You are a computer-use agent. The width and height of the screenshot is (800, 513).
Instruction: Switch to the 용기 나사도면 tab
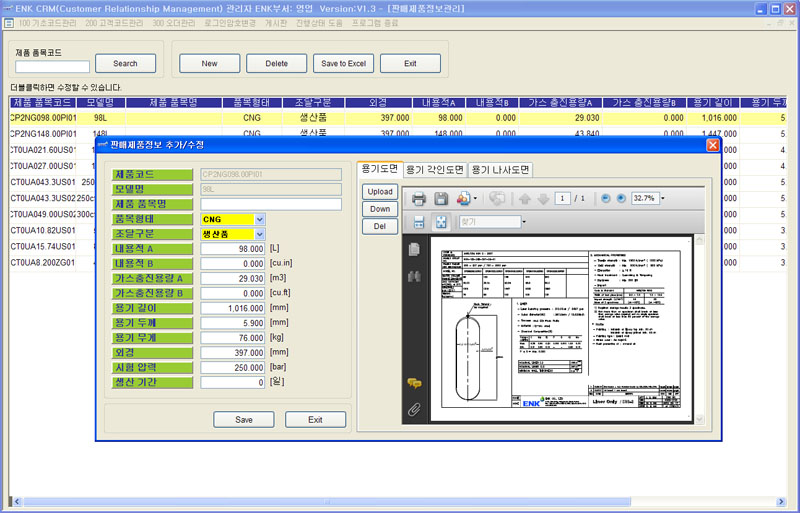[x=501, y=170]
